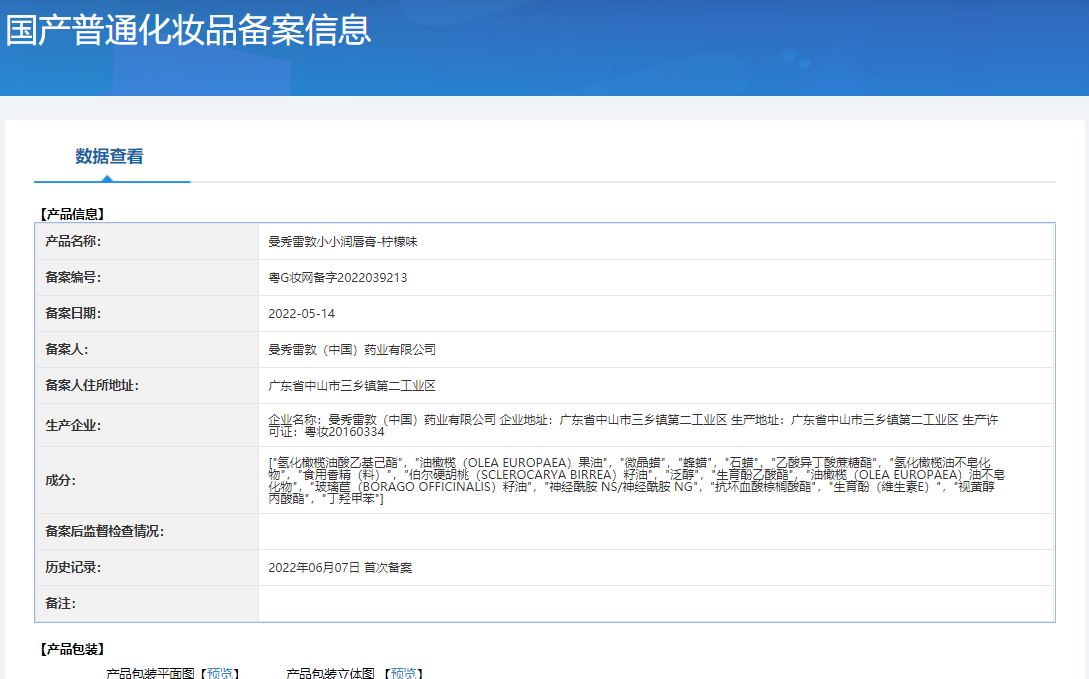Viewport: 1089px width, 679px height.
Task: Click the empty 备注 value cell
Action: (x=656, y=604)
